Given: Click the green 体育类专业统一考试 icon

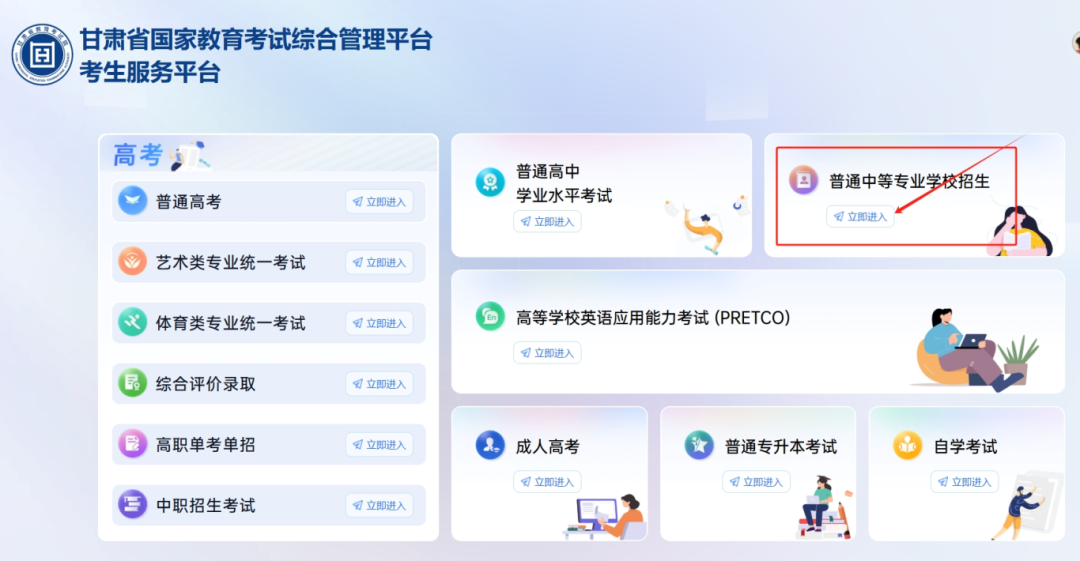Looking at the screenshot, I should (x=132, y=323).
